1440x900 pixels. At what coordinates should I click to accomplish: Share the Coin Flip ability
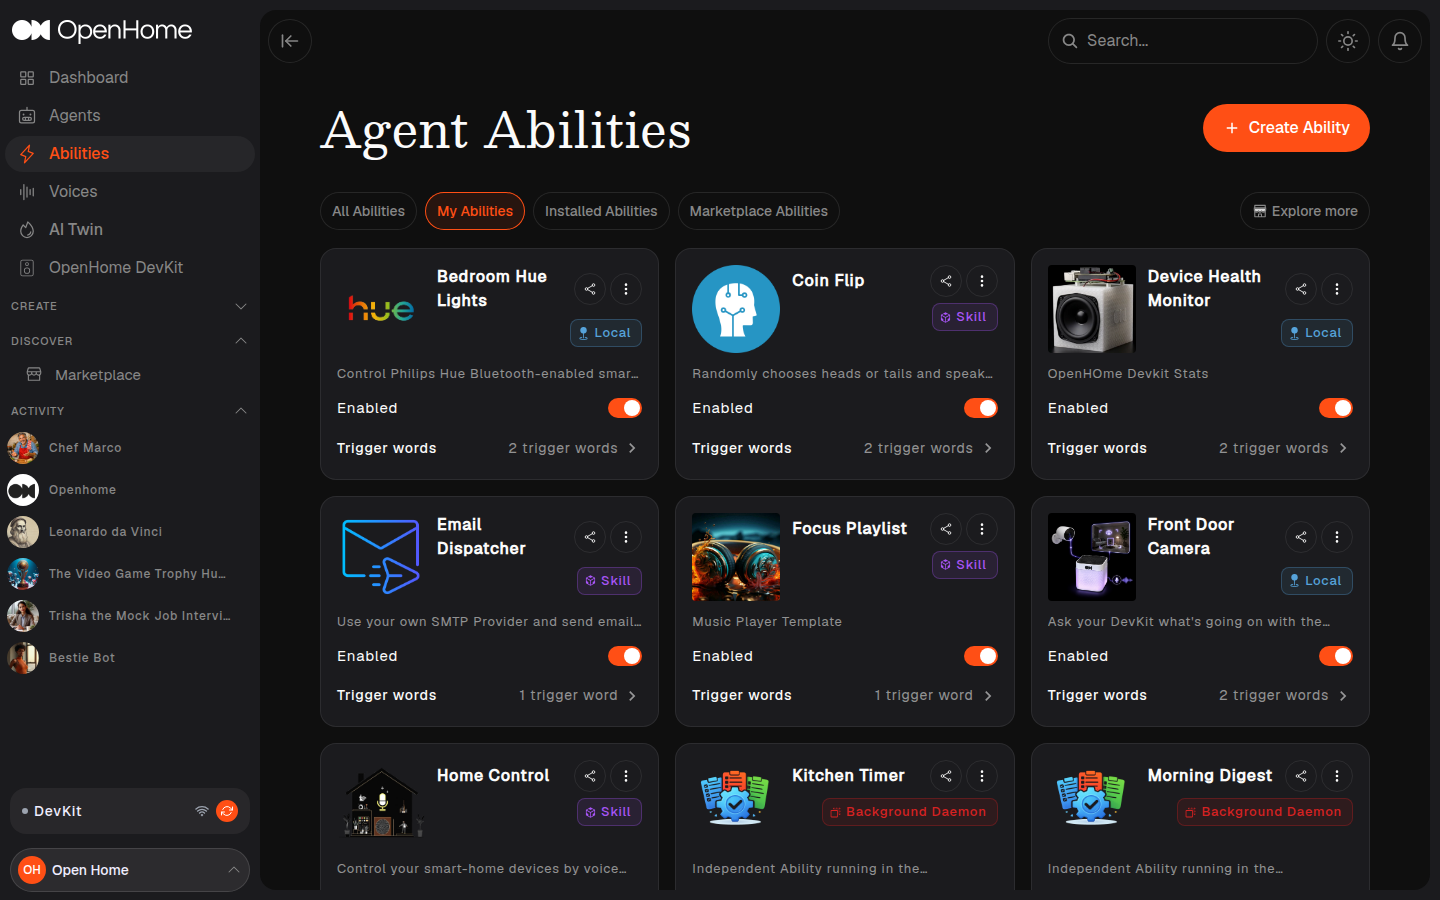click(x=946, y=281)
